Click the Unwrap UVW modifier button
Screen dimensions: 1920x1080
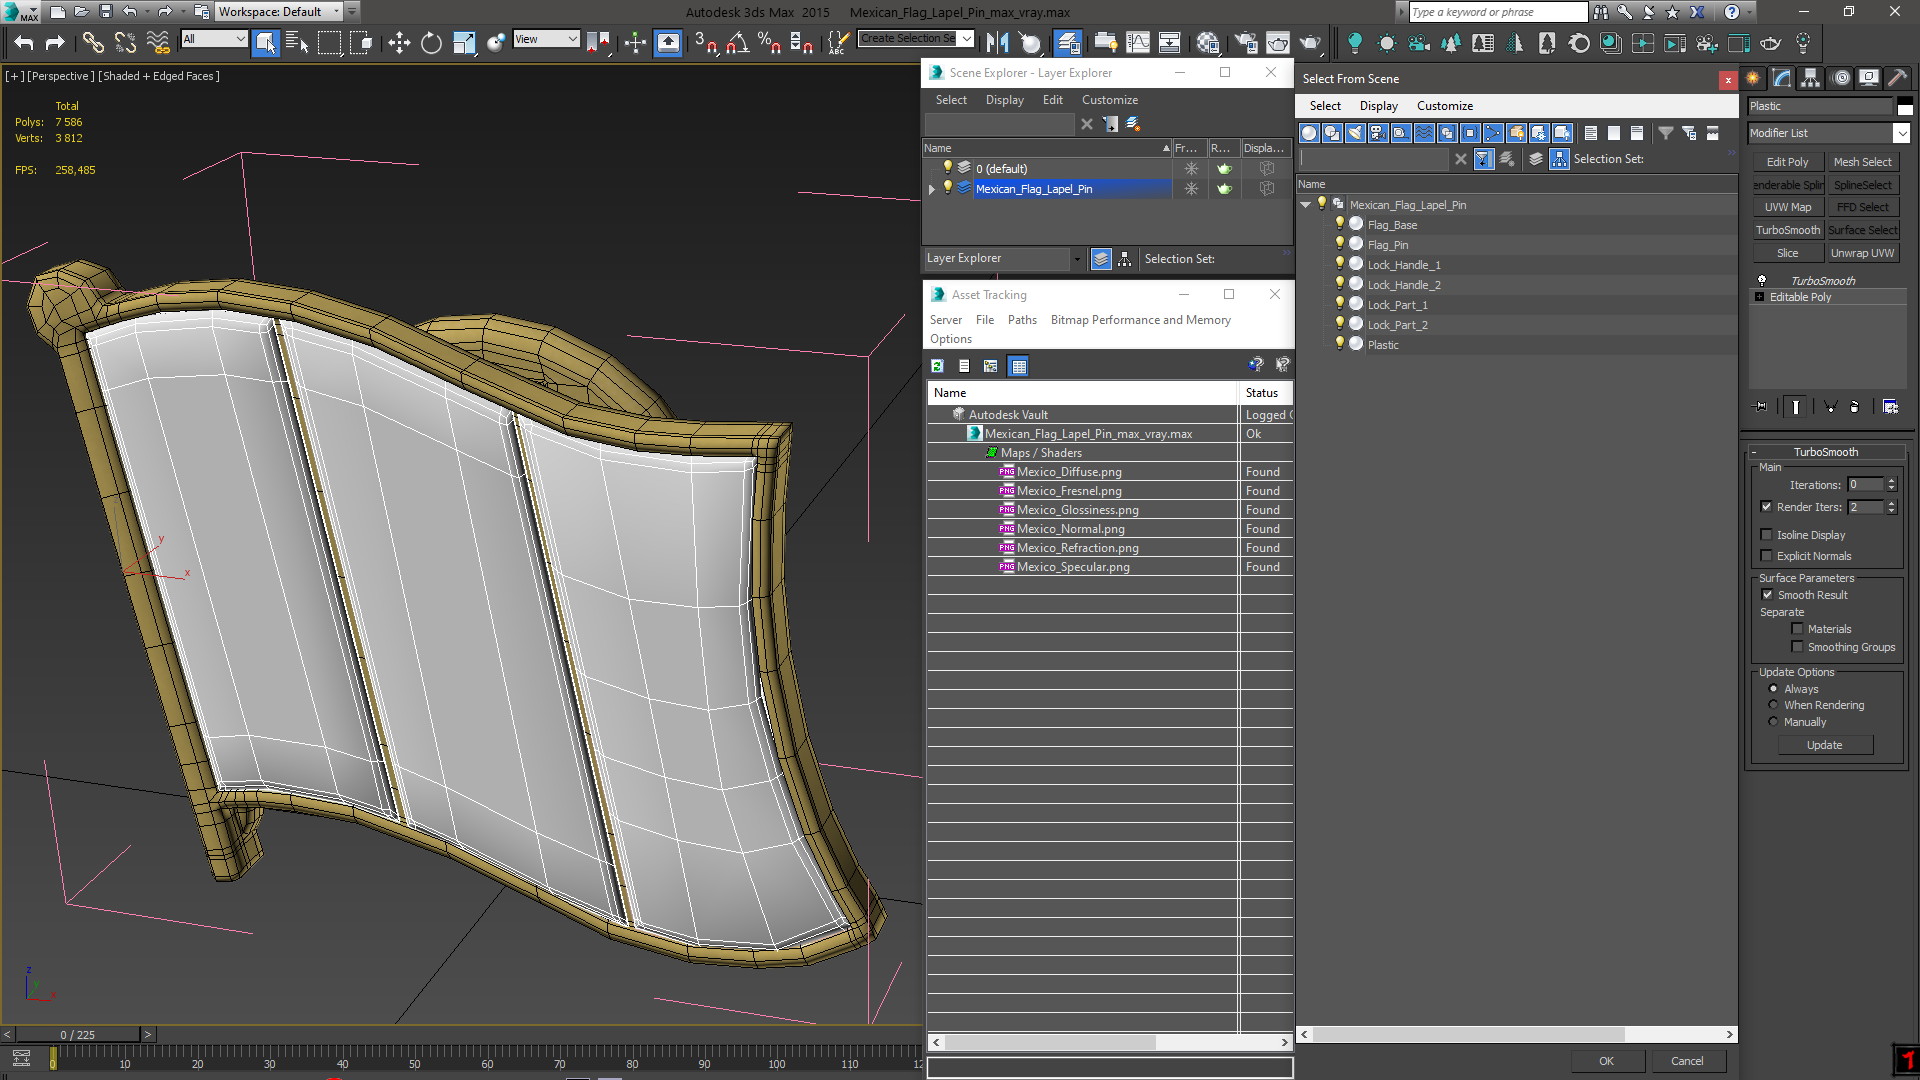coord(1862,253)
